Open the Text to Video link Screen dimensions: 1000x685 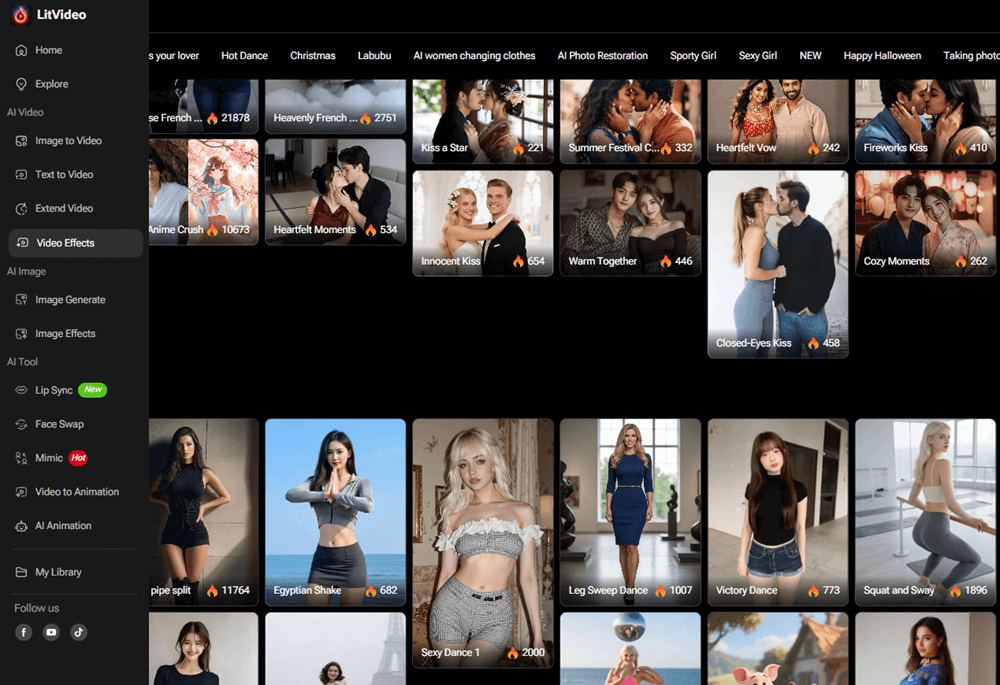point(64,175)
